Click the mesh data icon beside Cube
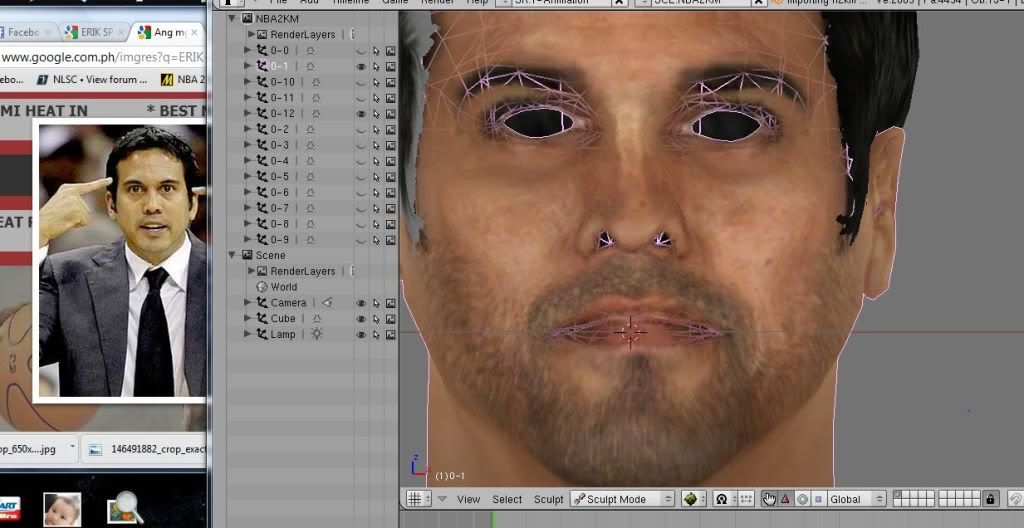 click(317, 318)
